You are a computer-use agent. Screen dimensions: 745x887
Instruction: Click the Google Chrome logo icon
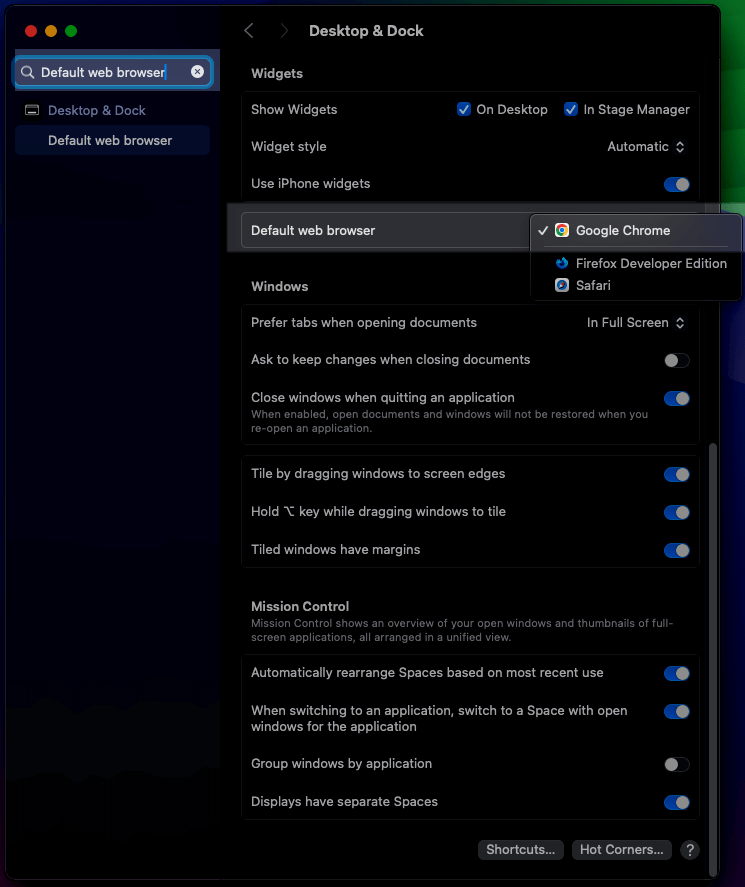coord(562,230)
